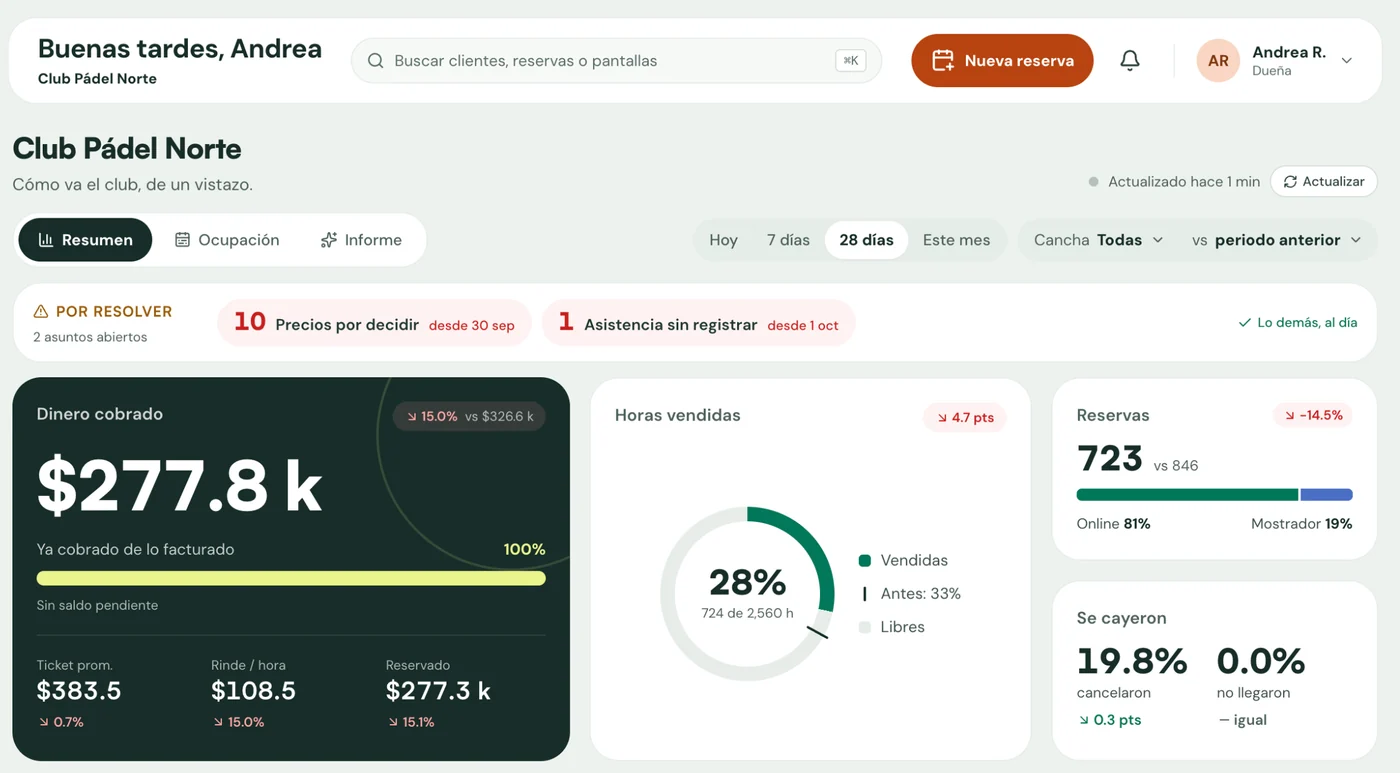The width and height of the screenshot is (1400, 773).
Task: Click the calendar-plus icon in Nueva reserva
Action: tap(943, 61)
